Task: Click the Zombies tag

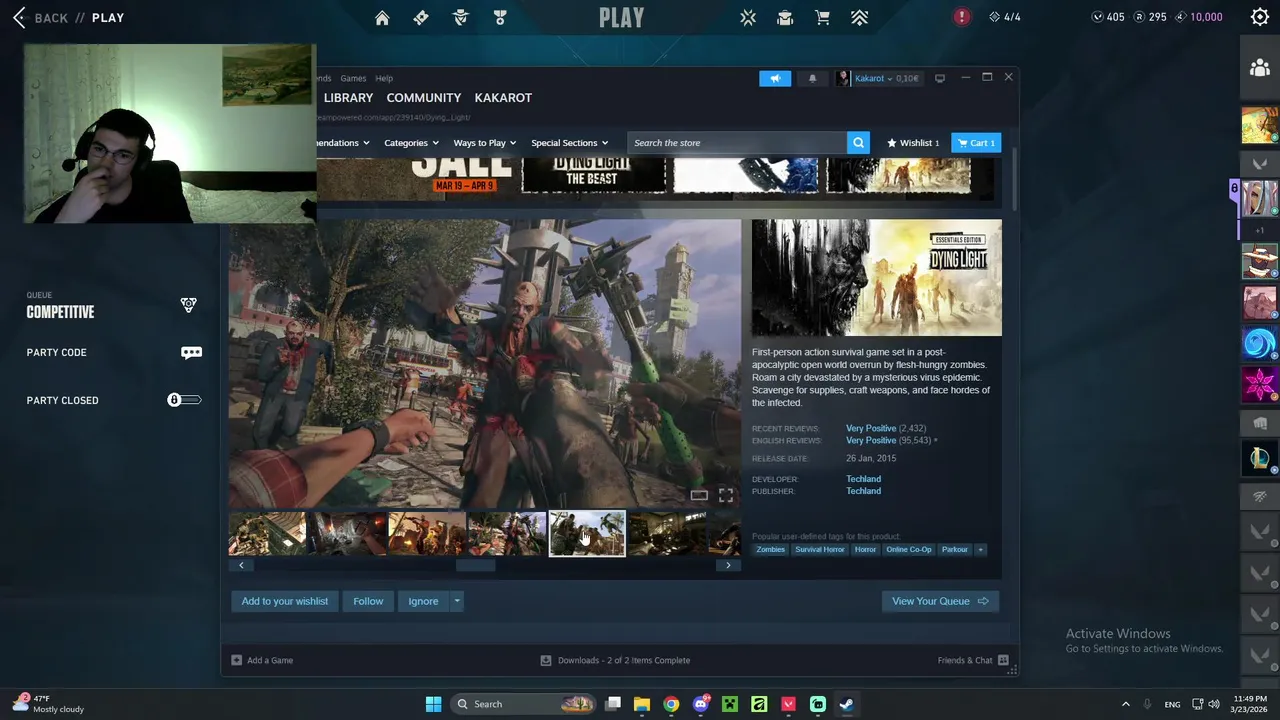Action: [770, 549]
